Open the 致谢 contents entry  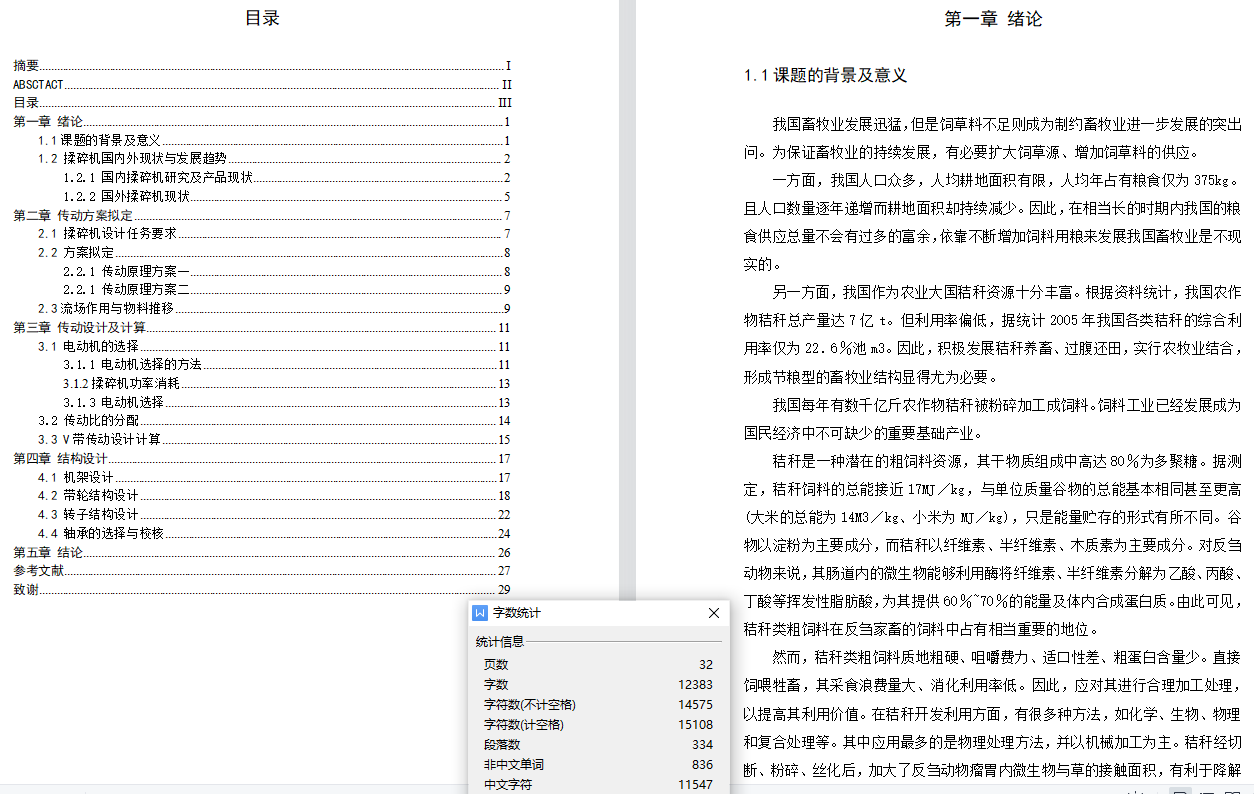point(26,590)
